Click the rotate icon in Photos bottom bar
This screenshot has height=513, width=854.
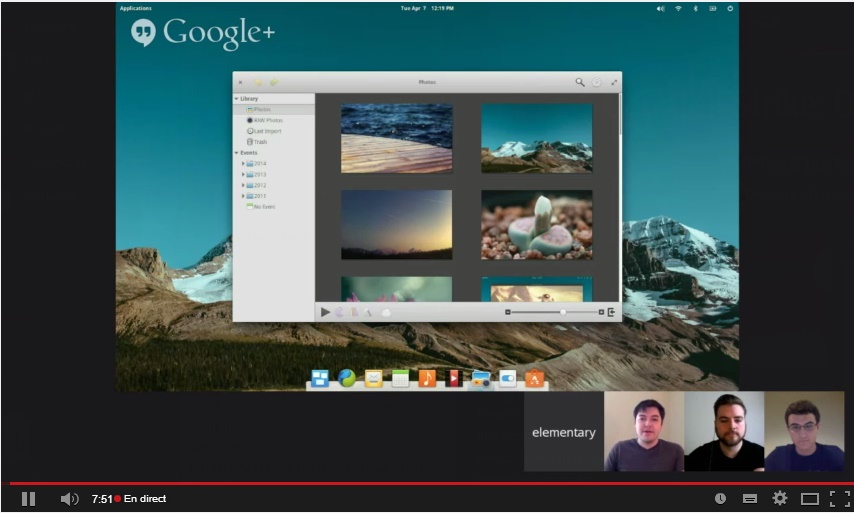[x=339, y=312]
